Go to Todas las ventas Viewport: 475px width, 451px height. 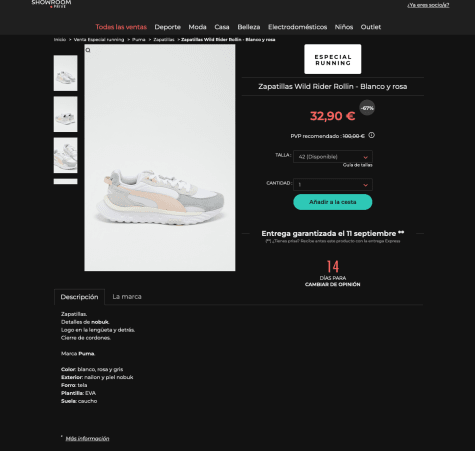(121, 27)
